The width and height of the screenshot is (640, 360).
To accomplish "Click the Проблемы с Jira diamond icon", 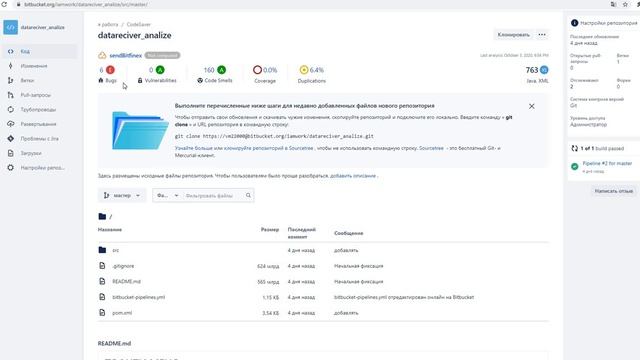I will pyautogui.click(x=11, y=139).
